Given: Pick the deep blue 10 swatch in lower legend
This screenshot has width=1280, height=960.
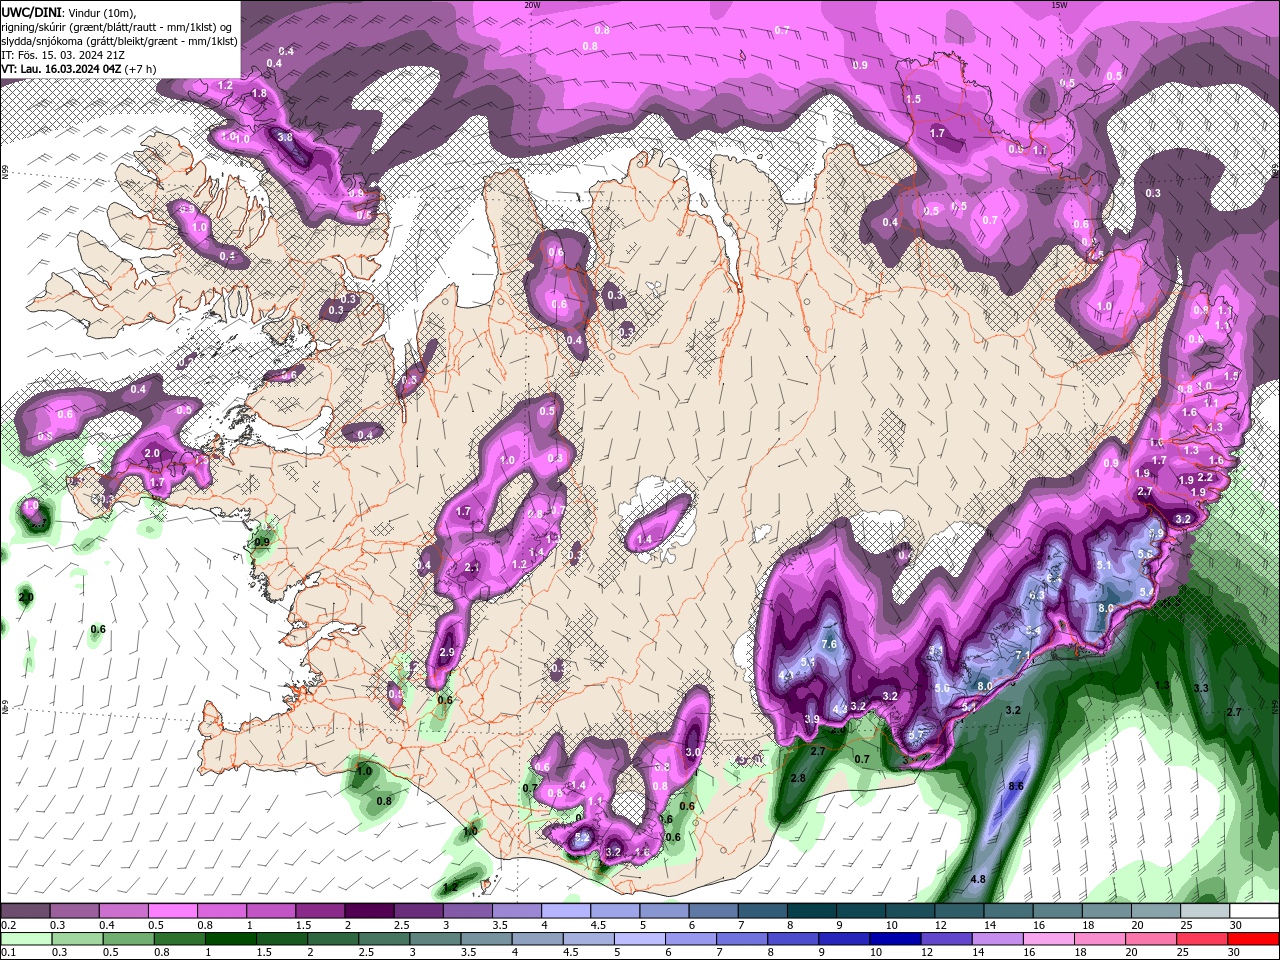Looking at the screenshot, I should [896, 939].
